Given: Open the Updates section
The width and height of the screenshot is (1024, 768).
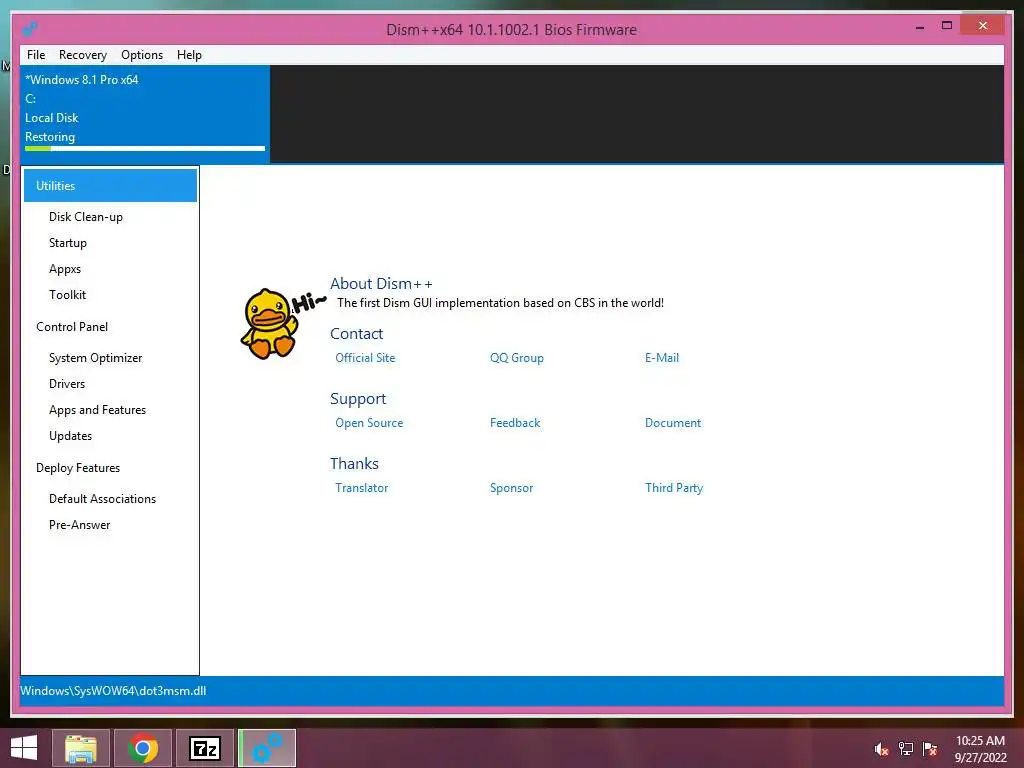Looking at the screenshot, I should (x=70, y=436).
